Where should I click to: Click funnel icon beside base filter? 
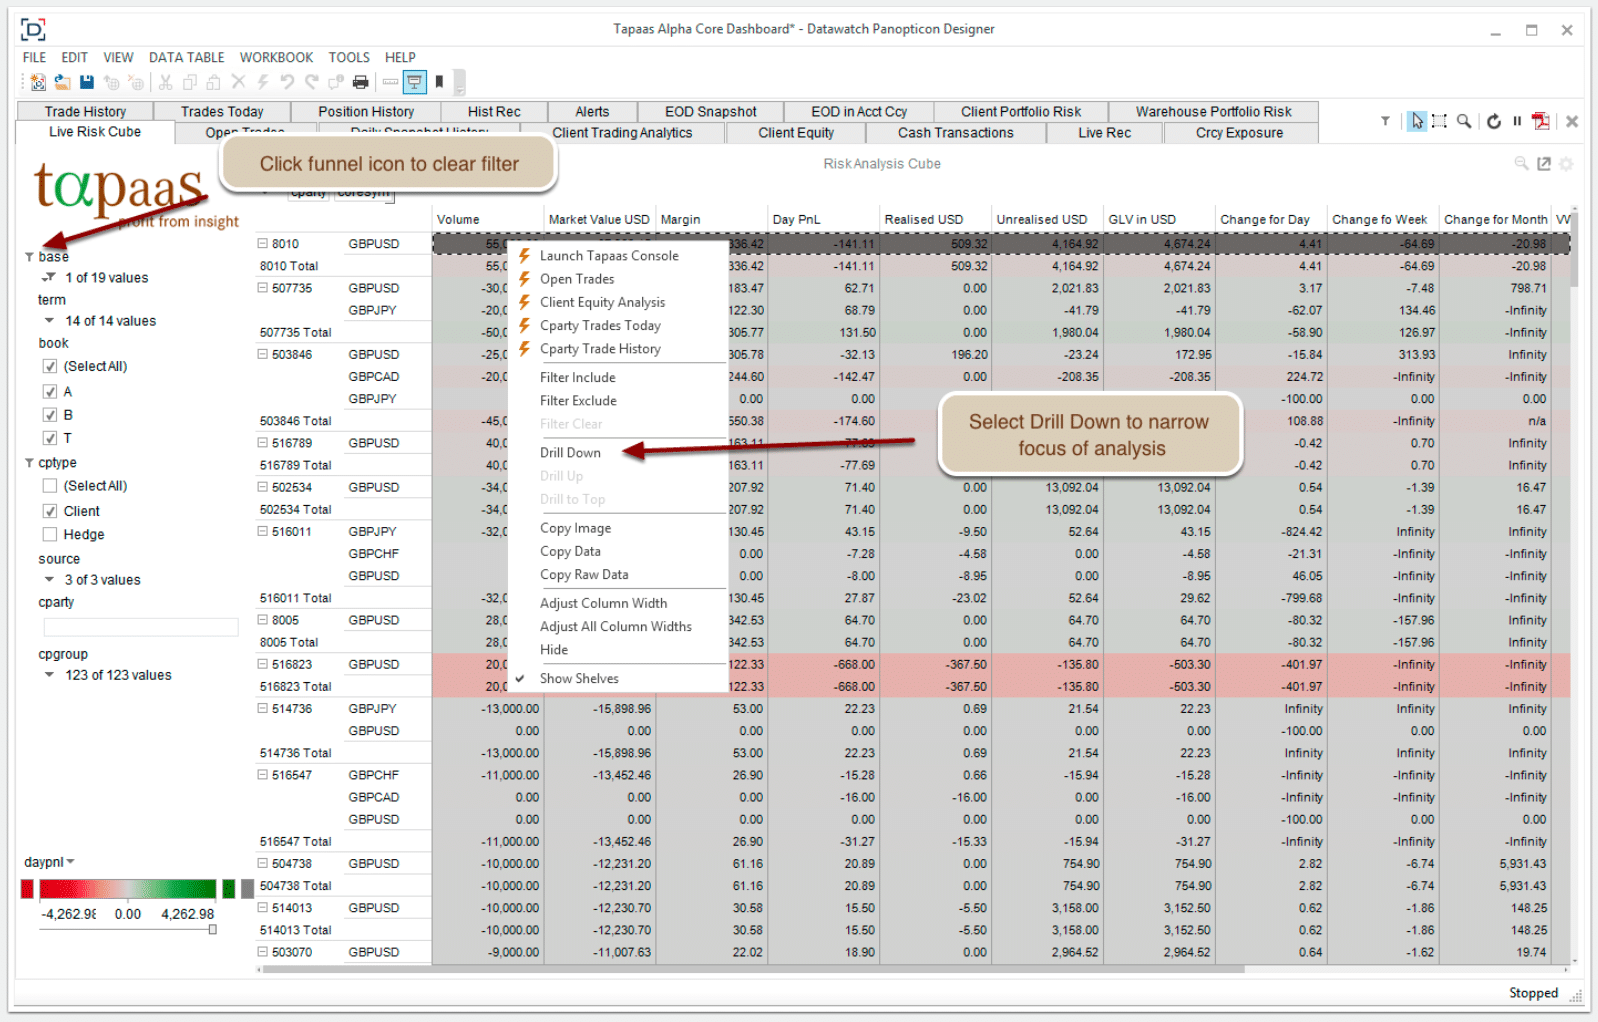(x=29, y=257)
